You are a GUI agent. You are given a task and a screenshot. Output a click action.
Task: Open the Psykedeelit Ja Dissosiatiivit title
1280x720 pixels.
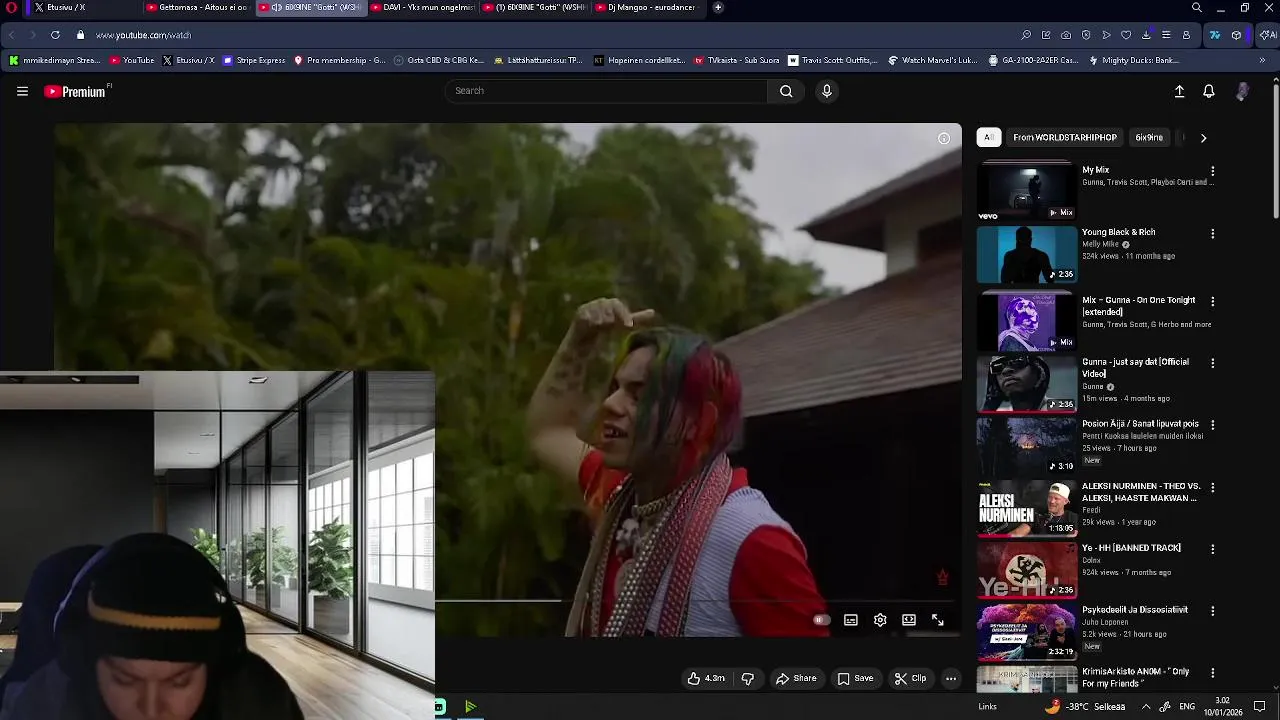click(x=1134, y=610)
